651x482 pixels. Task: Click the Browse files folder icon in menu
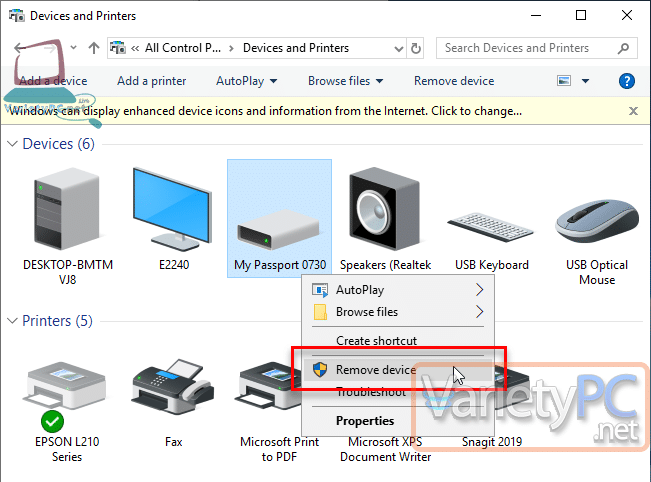point(320,312)
